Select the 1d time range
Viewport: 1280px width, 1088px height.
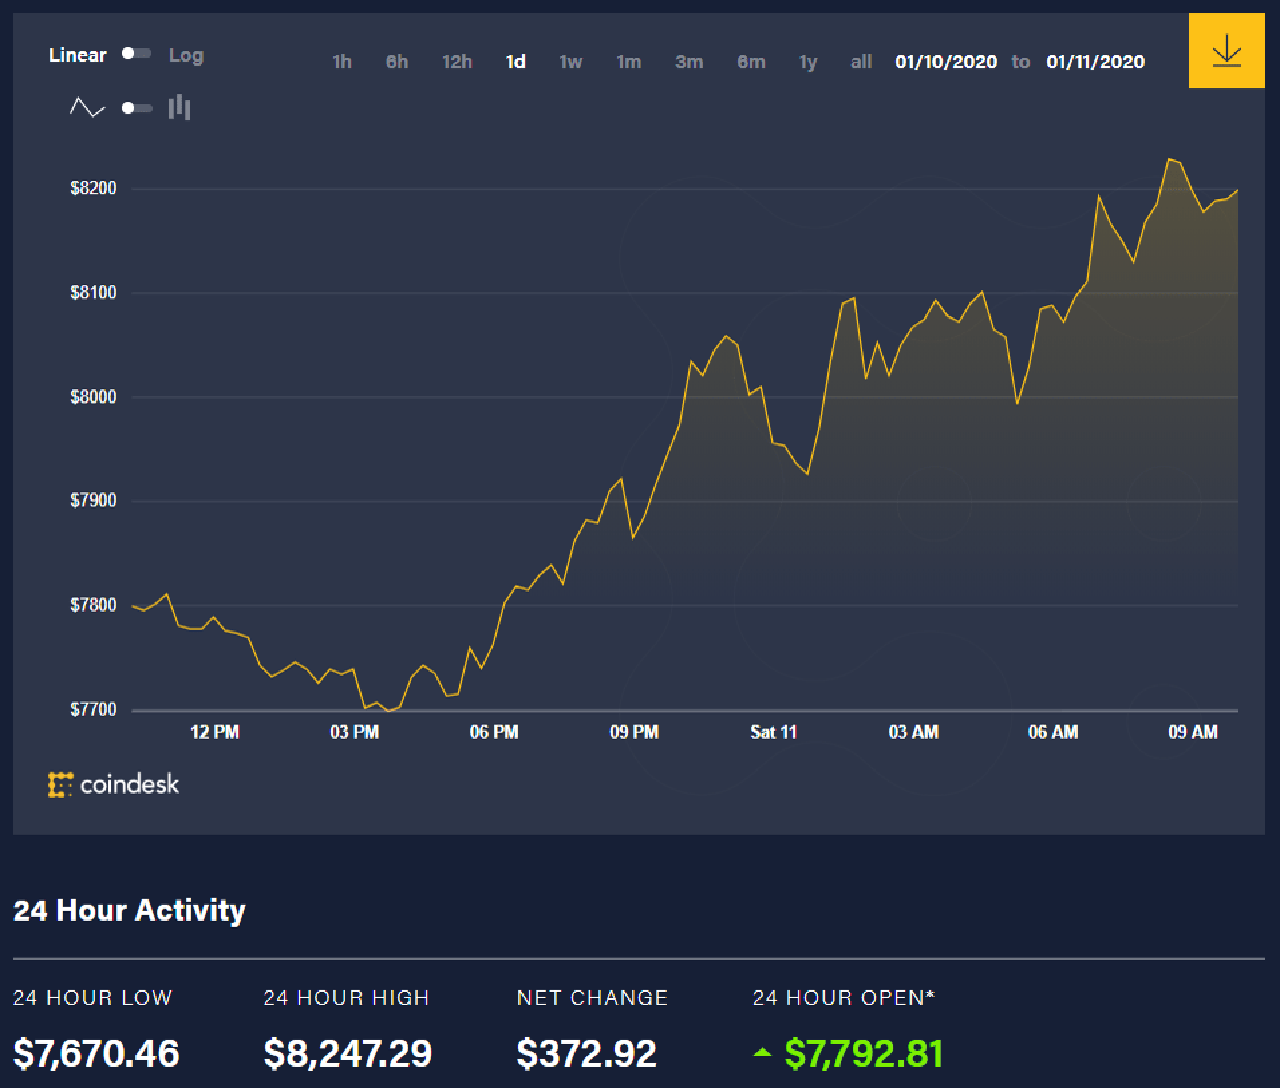(x=515, y=62)
